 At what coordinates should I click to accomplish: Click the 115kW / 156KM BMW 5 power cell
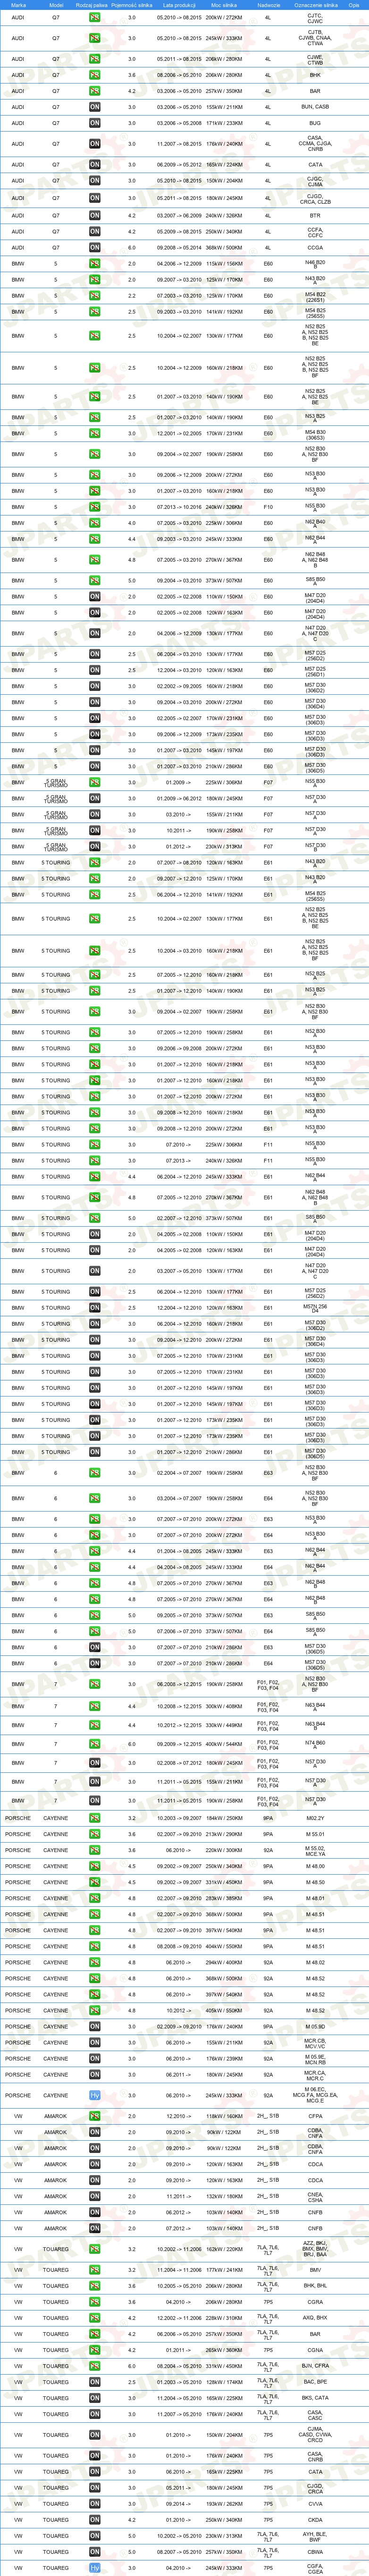223,264
